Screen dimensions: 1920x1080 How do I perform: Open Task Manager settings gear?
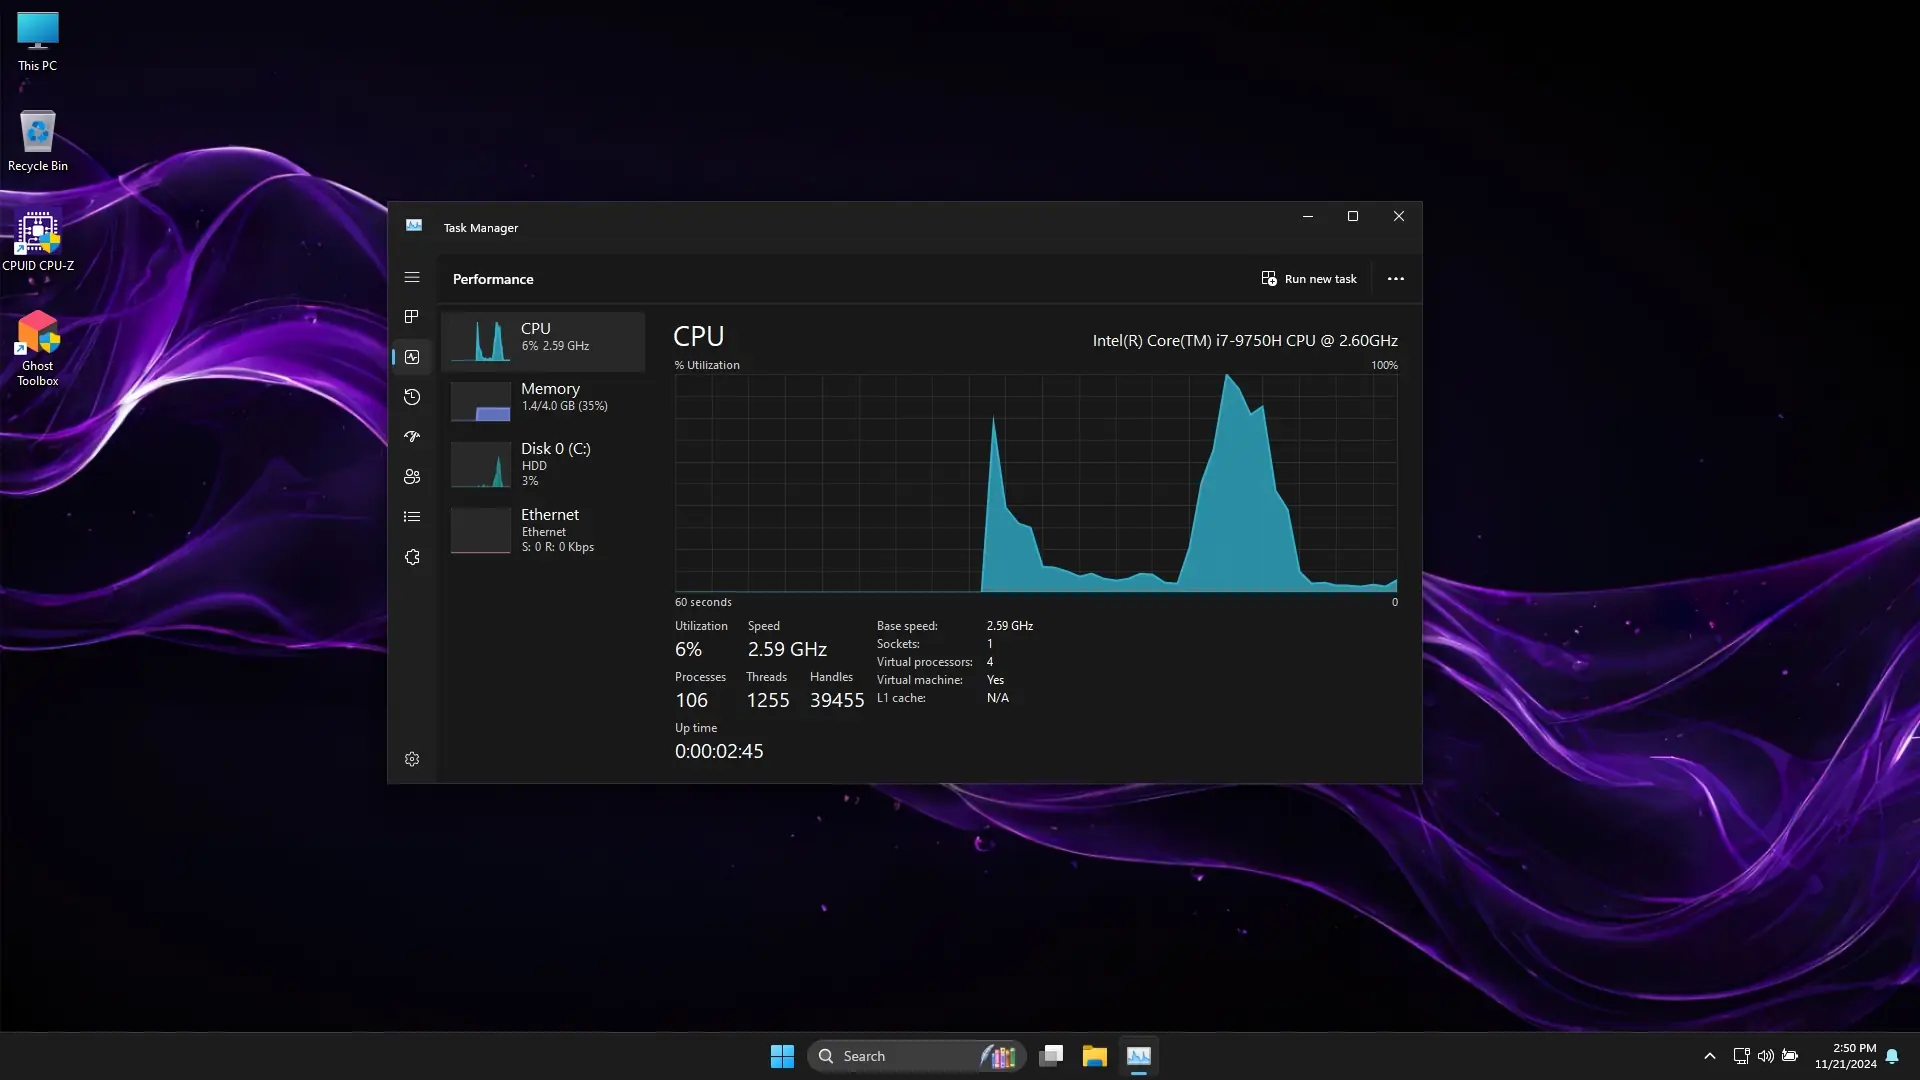tap(411, 760)
